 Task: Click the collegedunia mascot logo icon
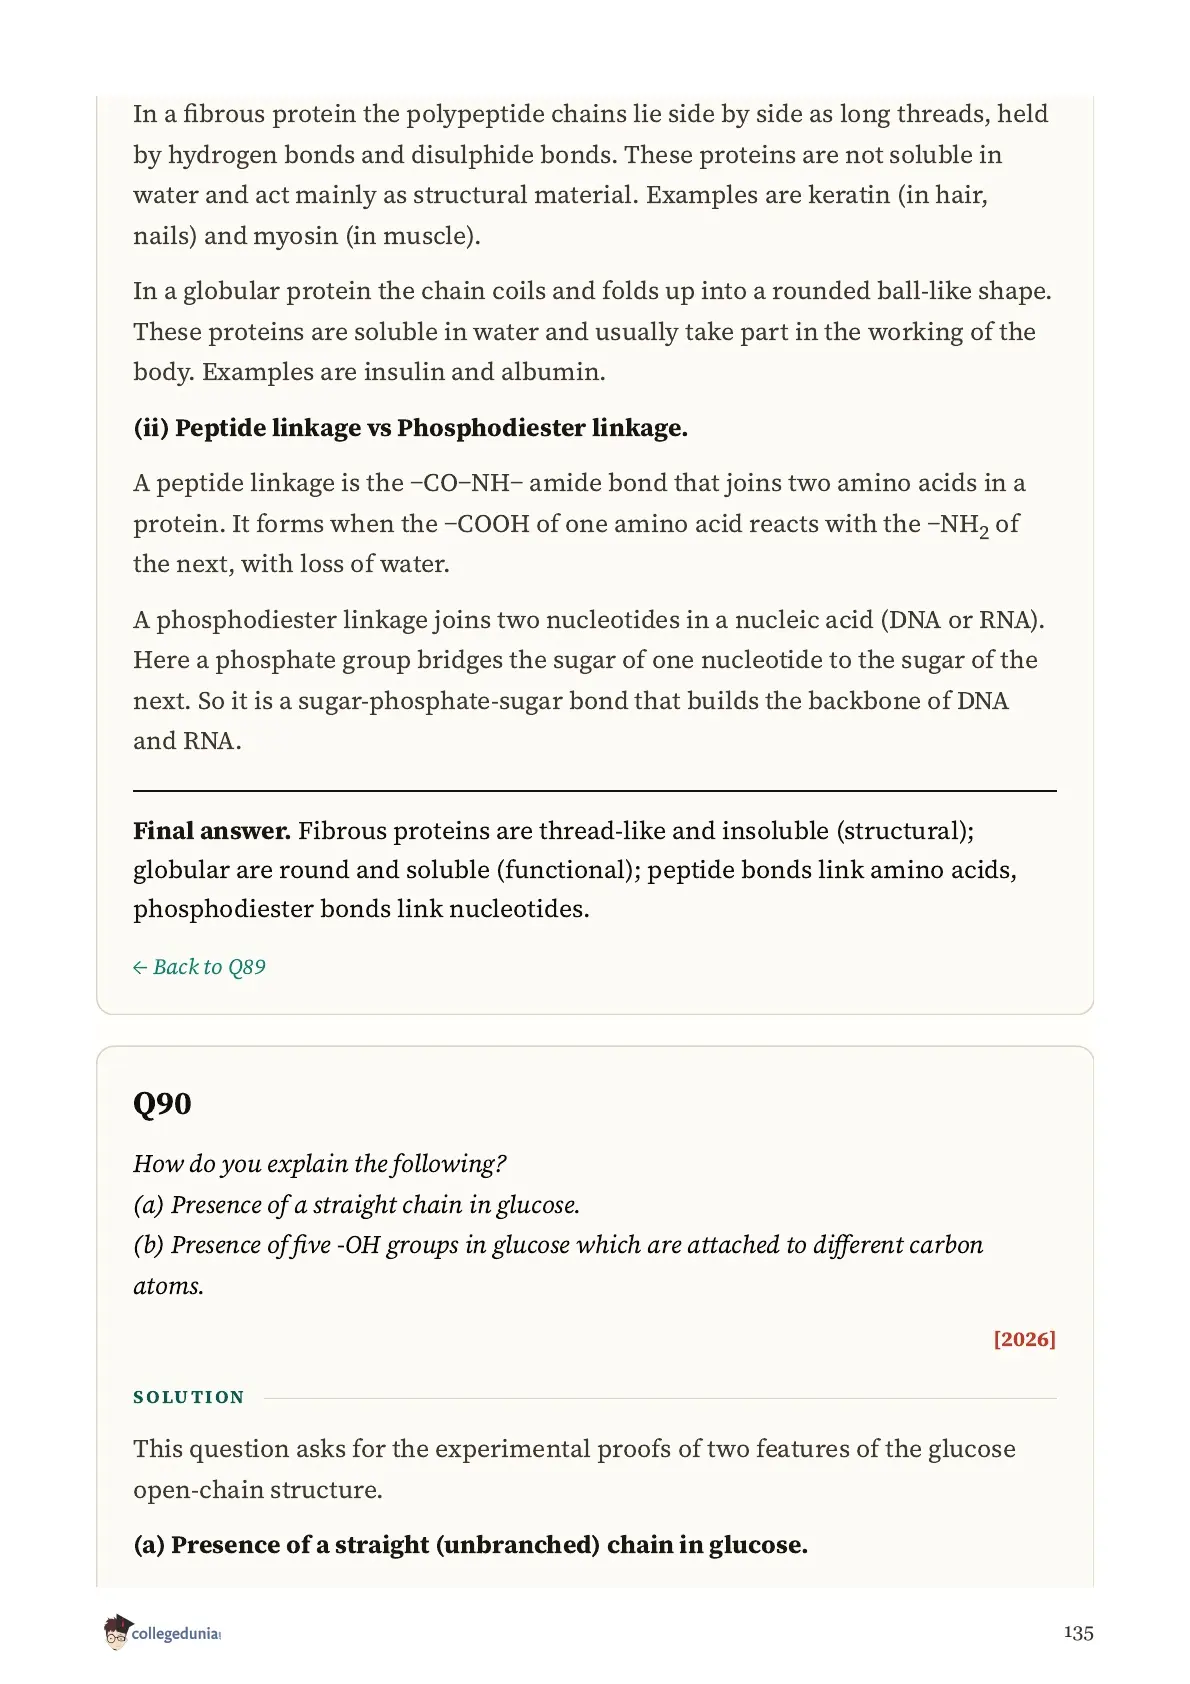point(117,1632)
